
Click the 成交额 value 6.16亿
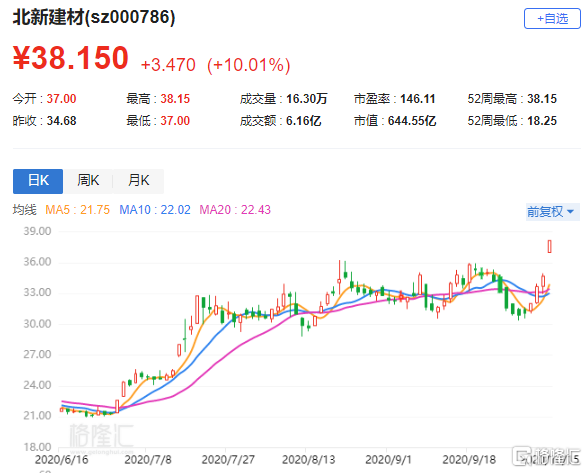(304, 121)
